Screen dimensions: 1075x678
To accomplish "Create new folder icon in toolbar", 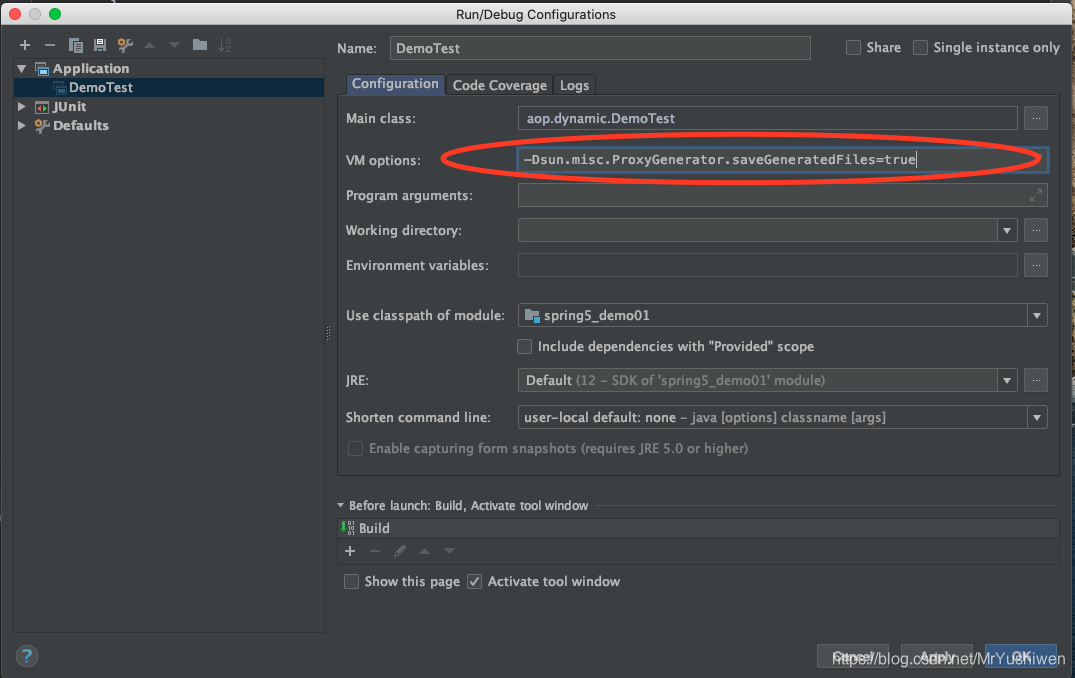I will click(x=200, y=45).
